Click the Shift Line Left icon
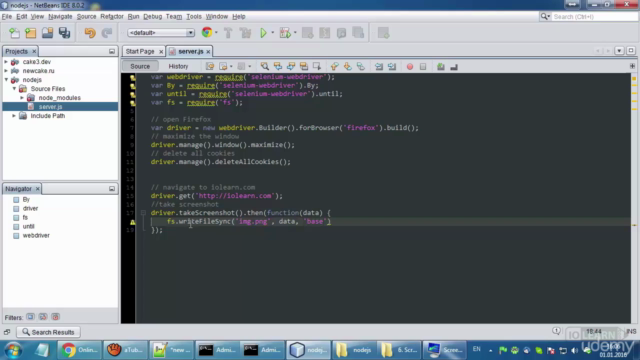The image size is (640, 360). point(379,67)
